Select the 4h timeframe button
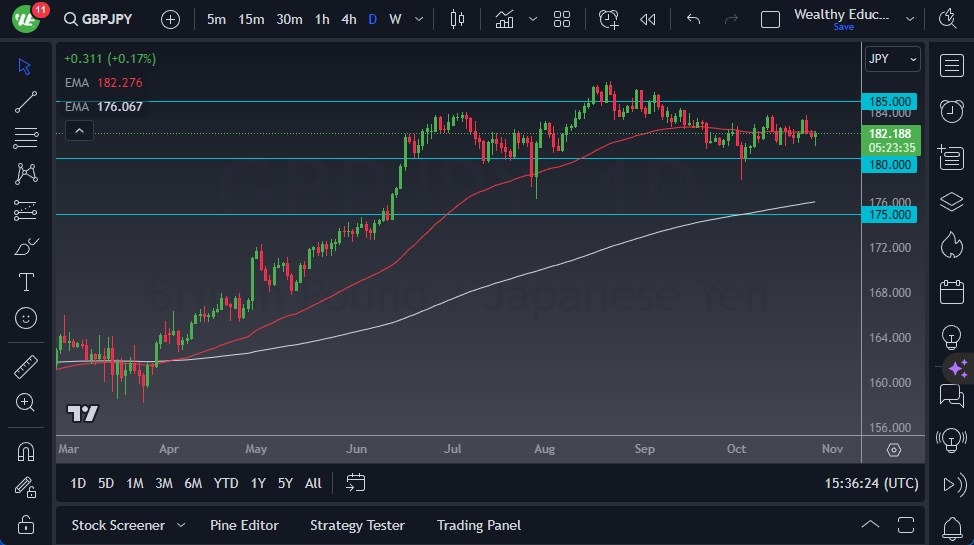 348,19
